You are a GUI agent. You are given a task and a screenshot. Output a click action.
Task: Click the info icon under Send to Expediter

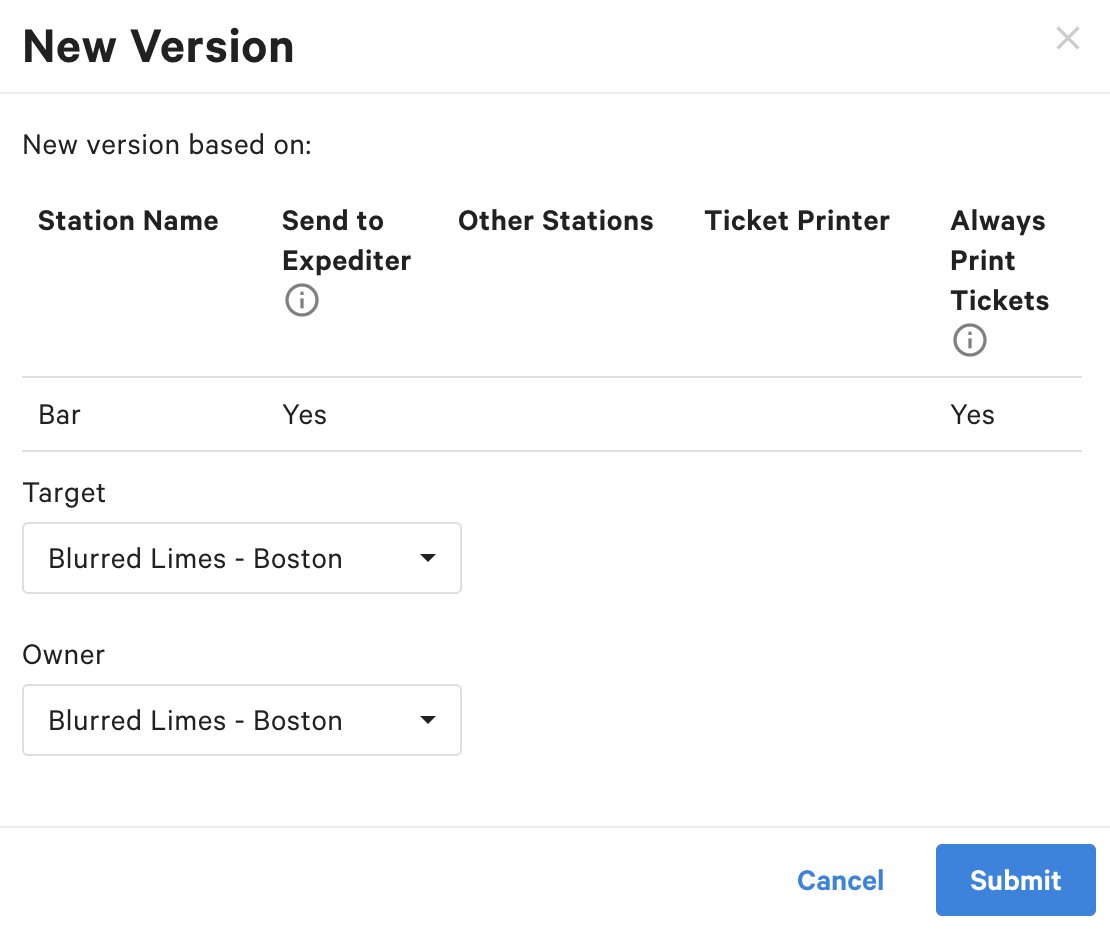(x=302, y=300)
